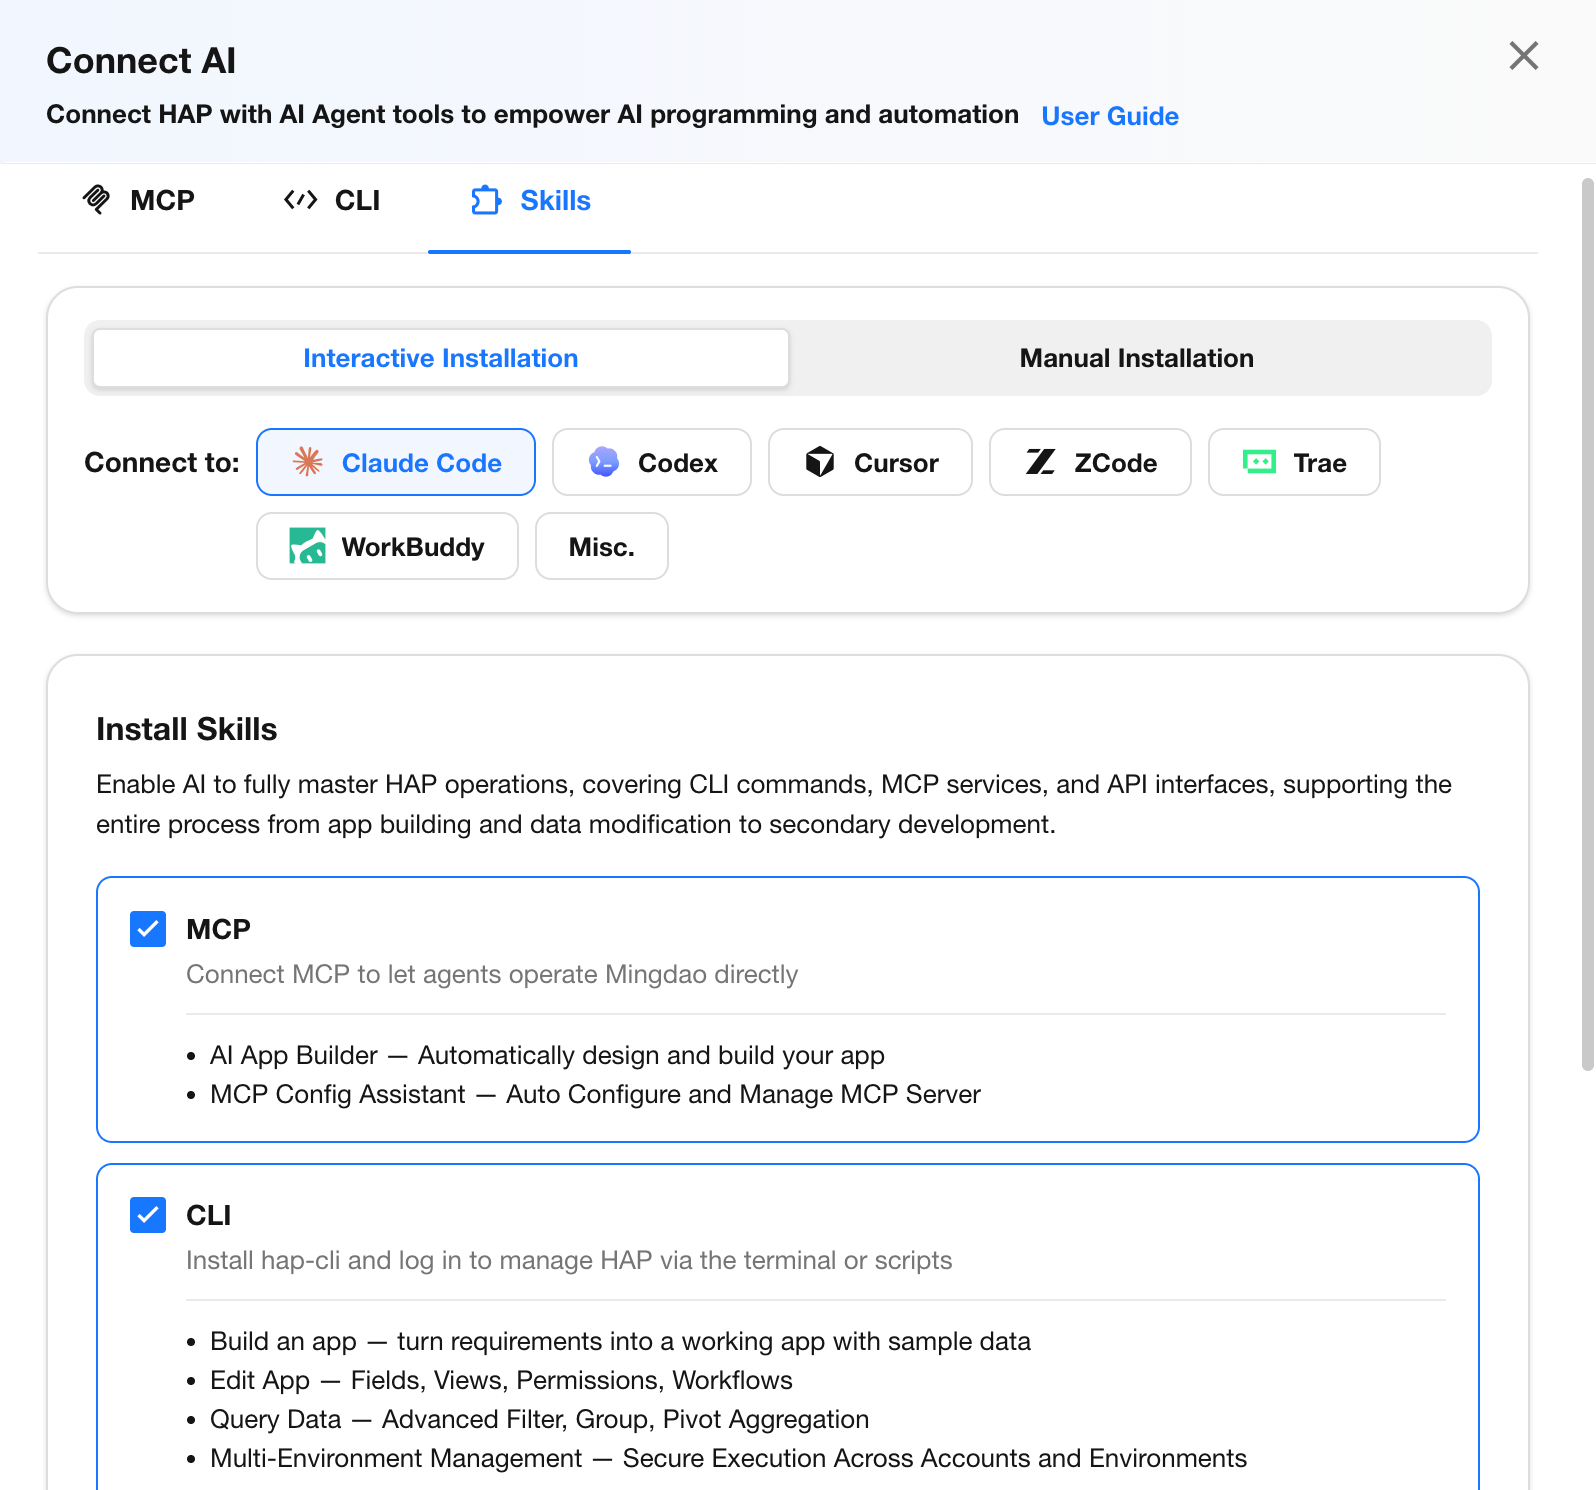This screenshot has width=1596, height=1490.
Task: Click the 'Query Data' bullet line
Action: [x=539, y=1419]
